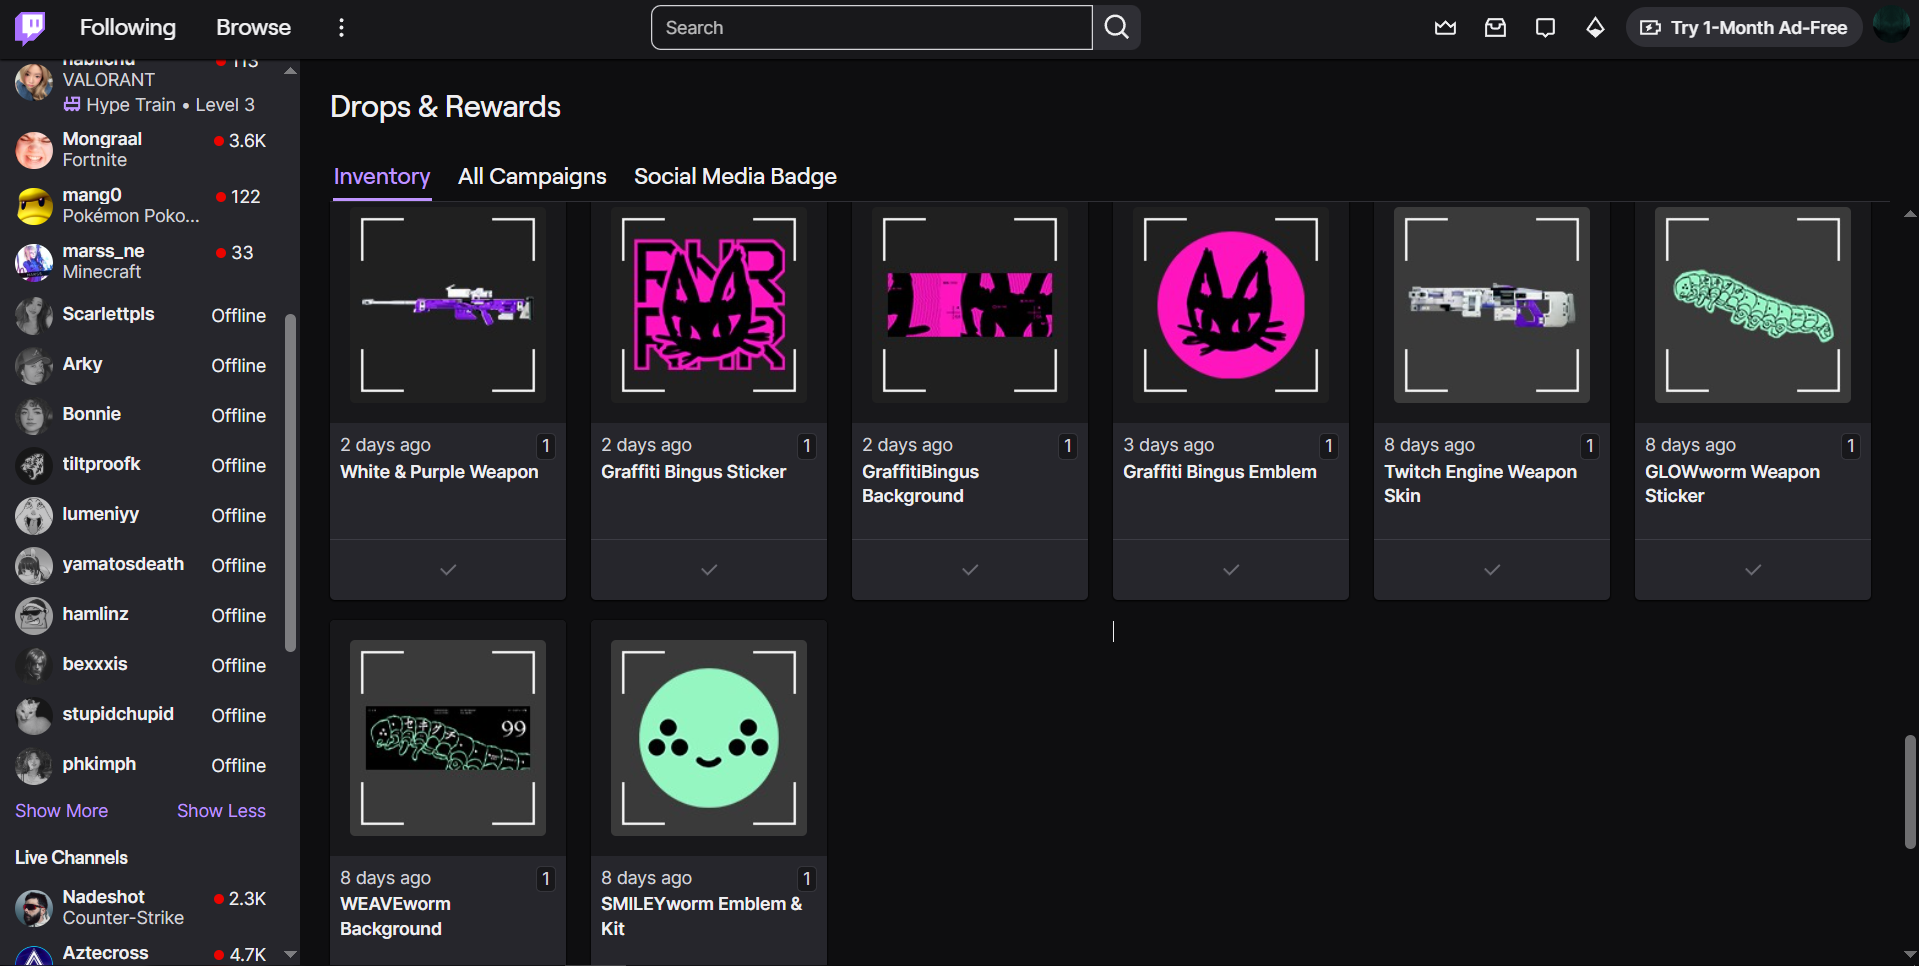This screenshot has height=966, width=1919.
Task: Click the Twitch home logo
Action: pos(30,27)
